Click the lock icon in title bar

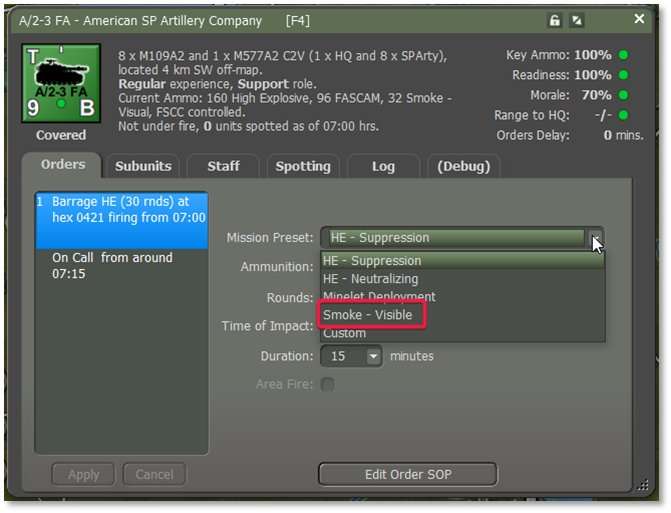(x=555, y=21)
